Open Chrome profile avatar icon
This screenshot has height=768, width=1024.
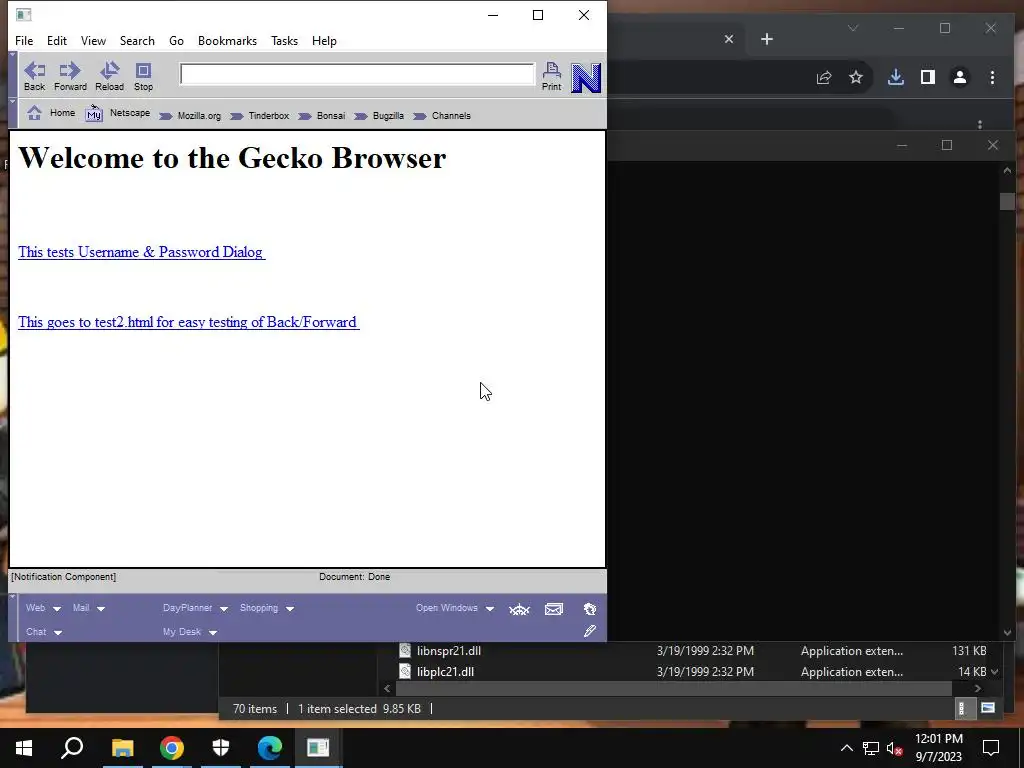pos(960,78)
